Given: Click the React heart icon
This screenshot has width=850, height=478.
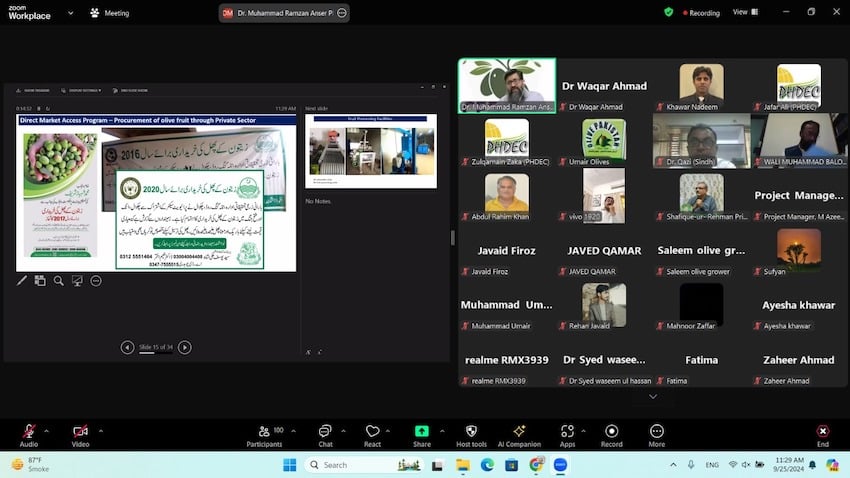Looking at the screenshot, I should pos(372,431).
